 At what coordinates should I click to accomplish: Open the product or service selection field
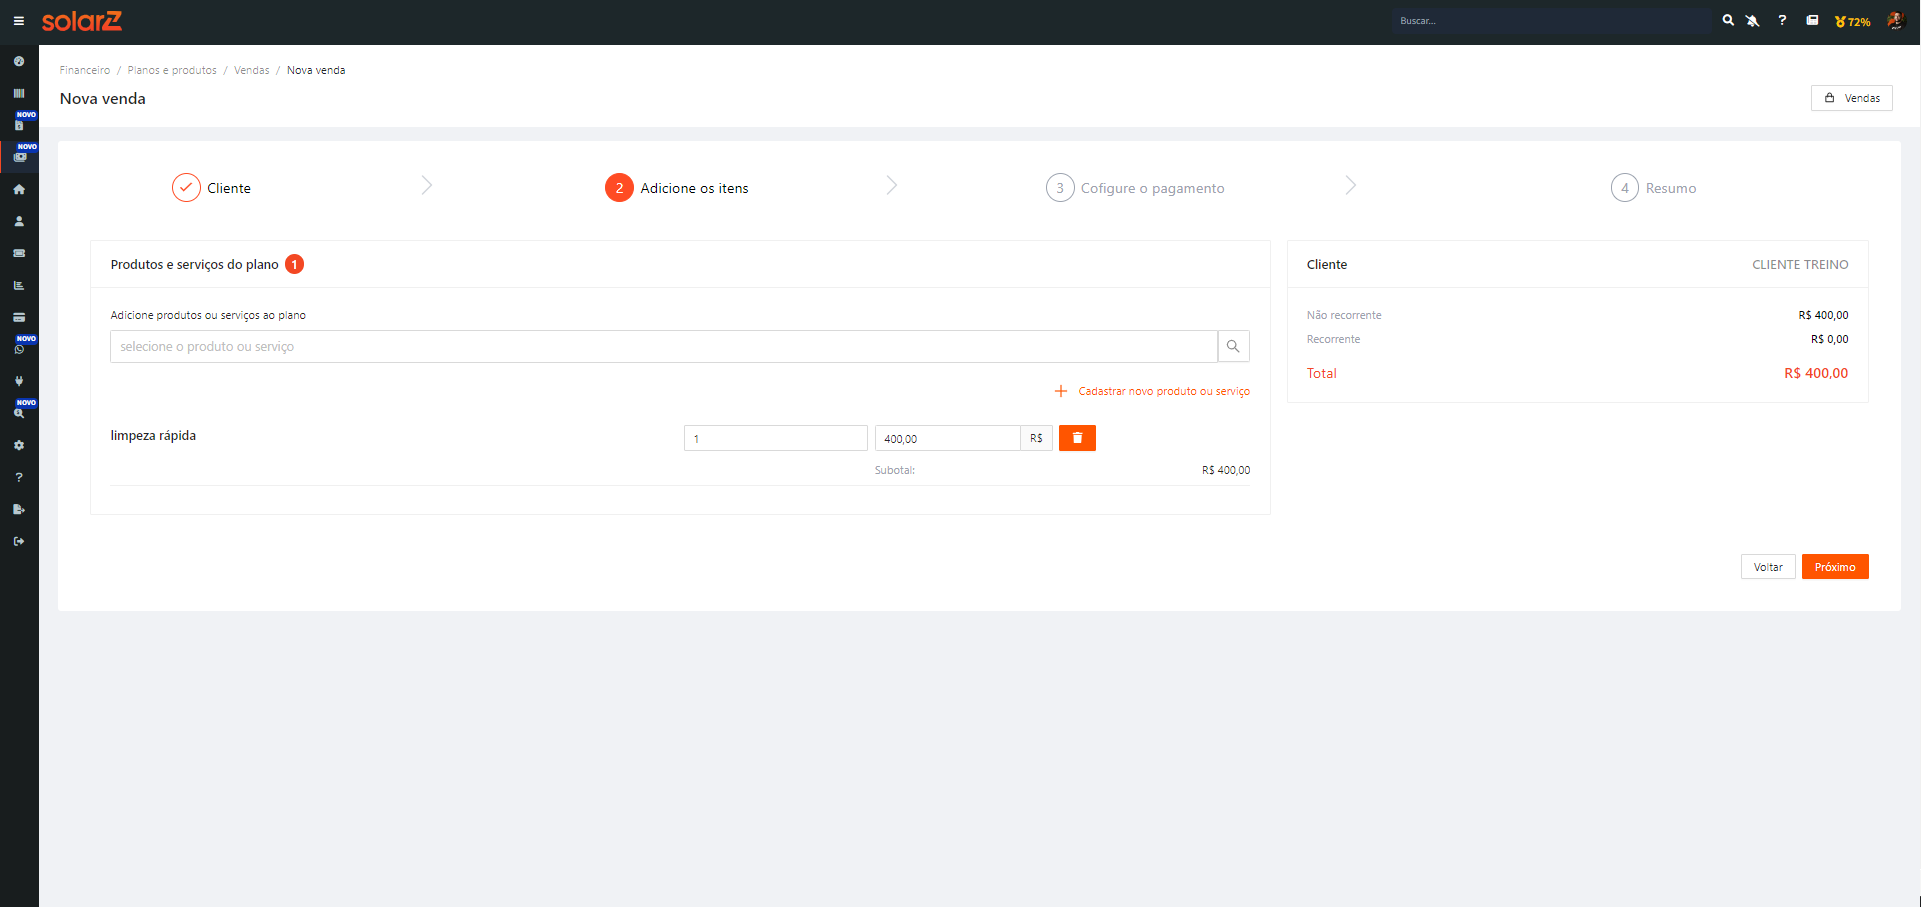click(663, 346)
